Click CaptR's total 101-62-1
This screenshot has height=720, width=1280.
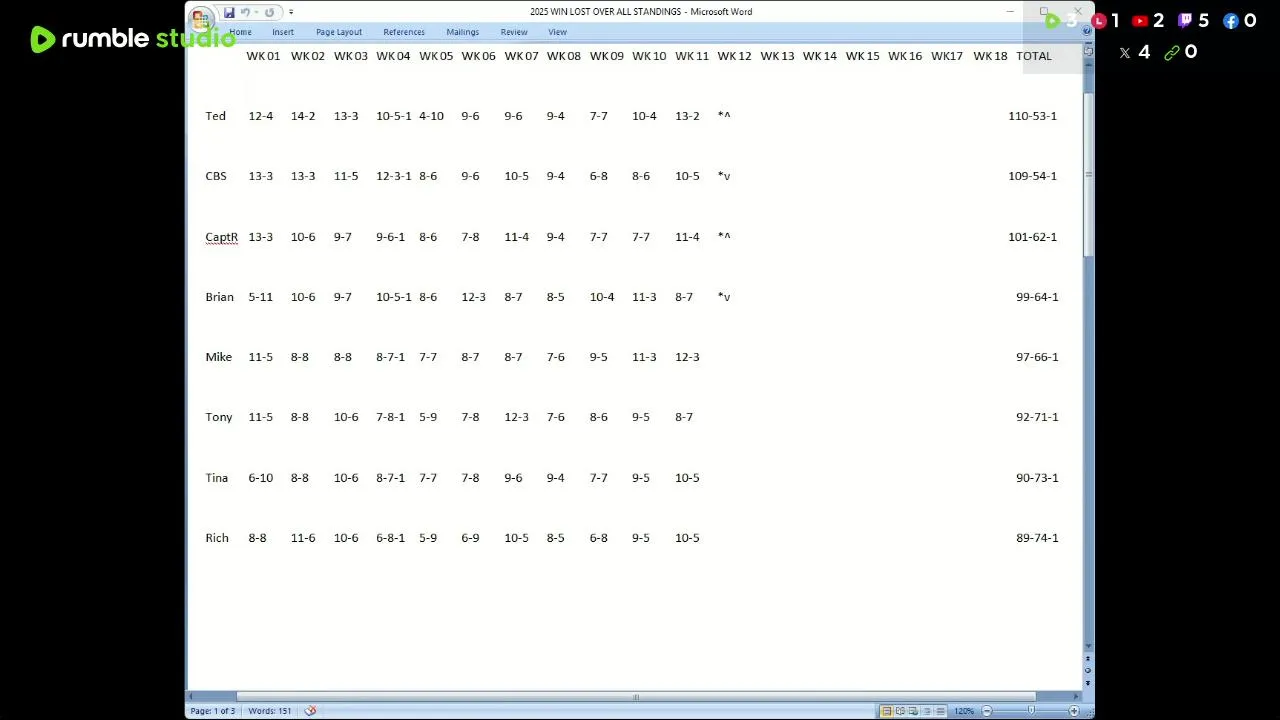(x=1032, y=237)
